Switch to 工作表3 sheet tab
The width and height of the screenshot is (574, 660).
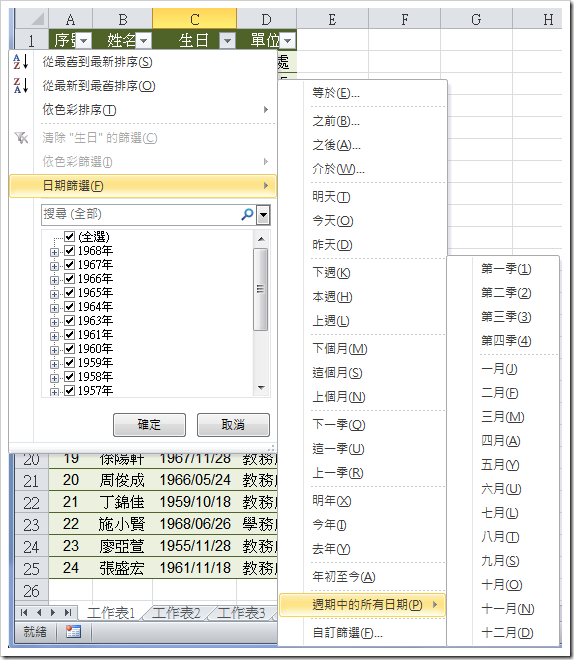pyautogui.click(x=241, y=613)
